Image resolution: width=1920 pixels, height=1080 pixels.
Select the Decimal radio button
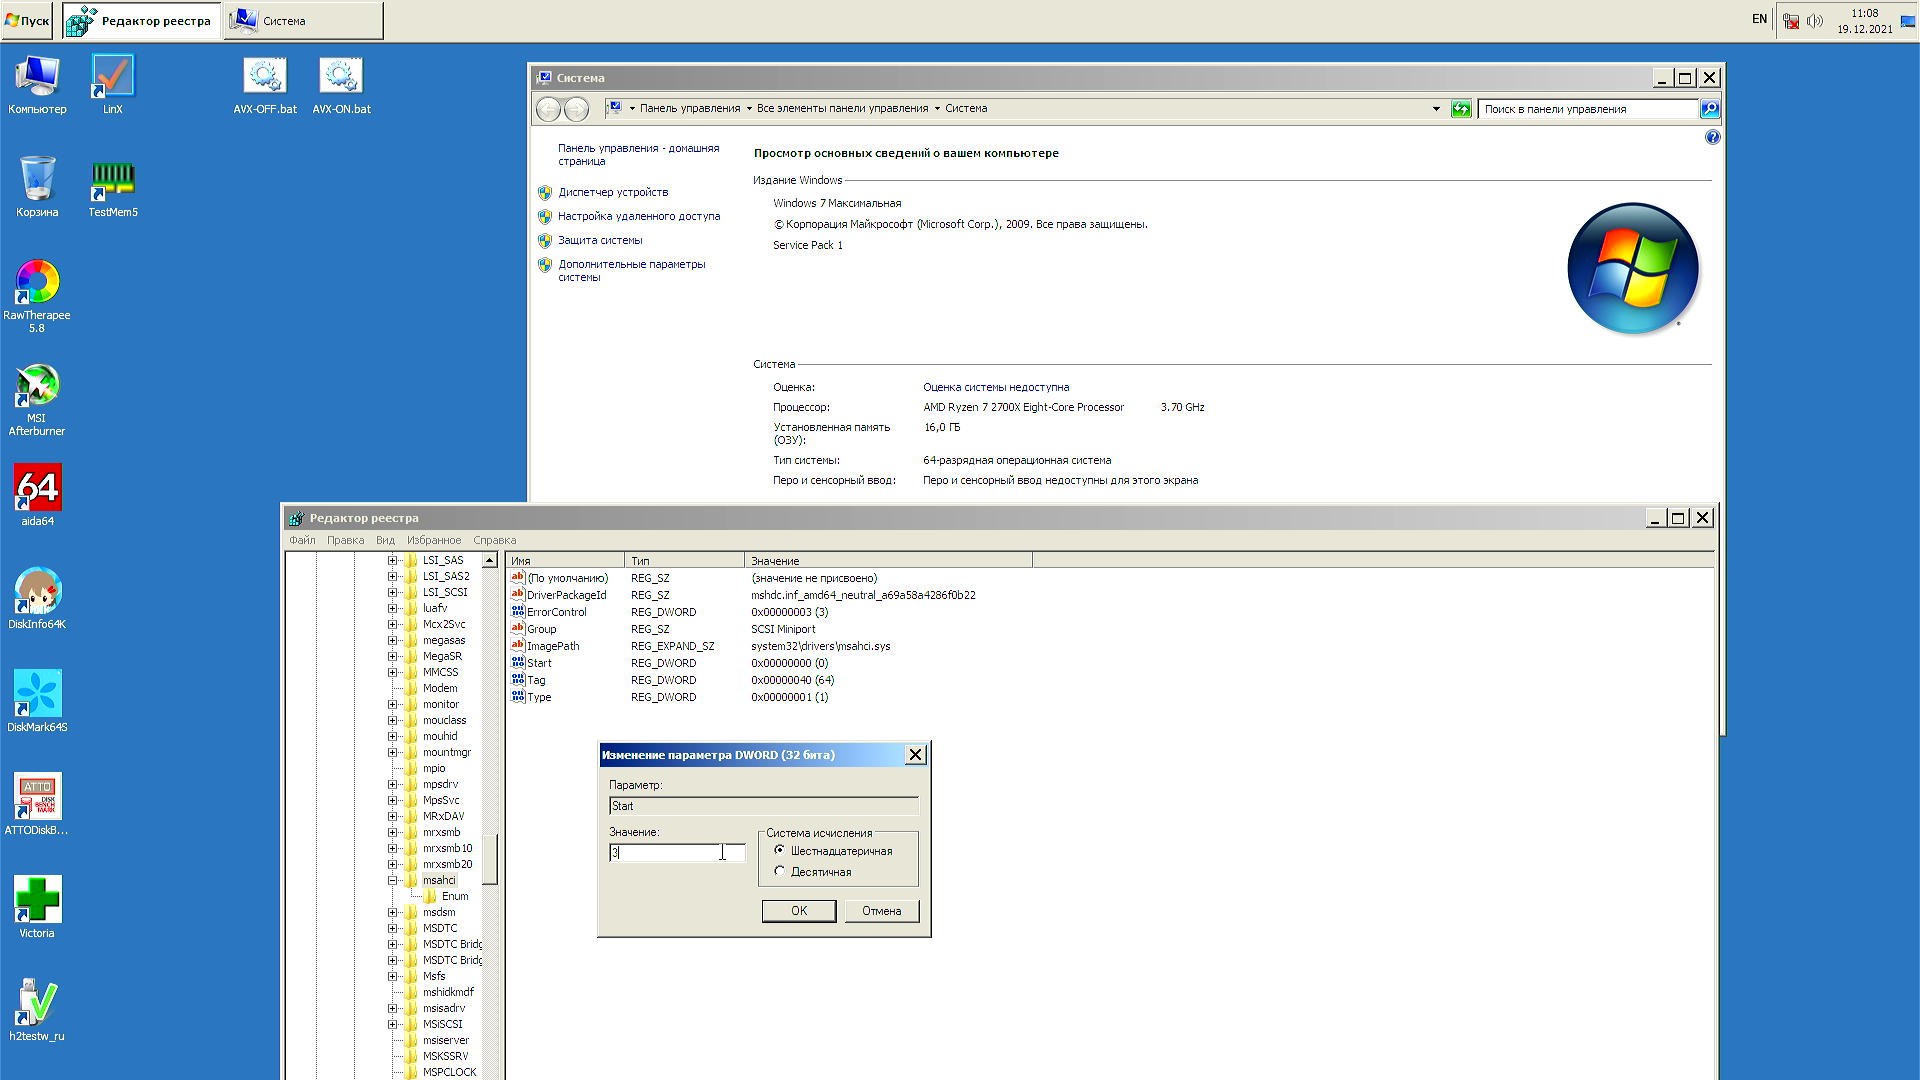780,872
